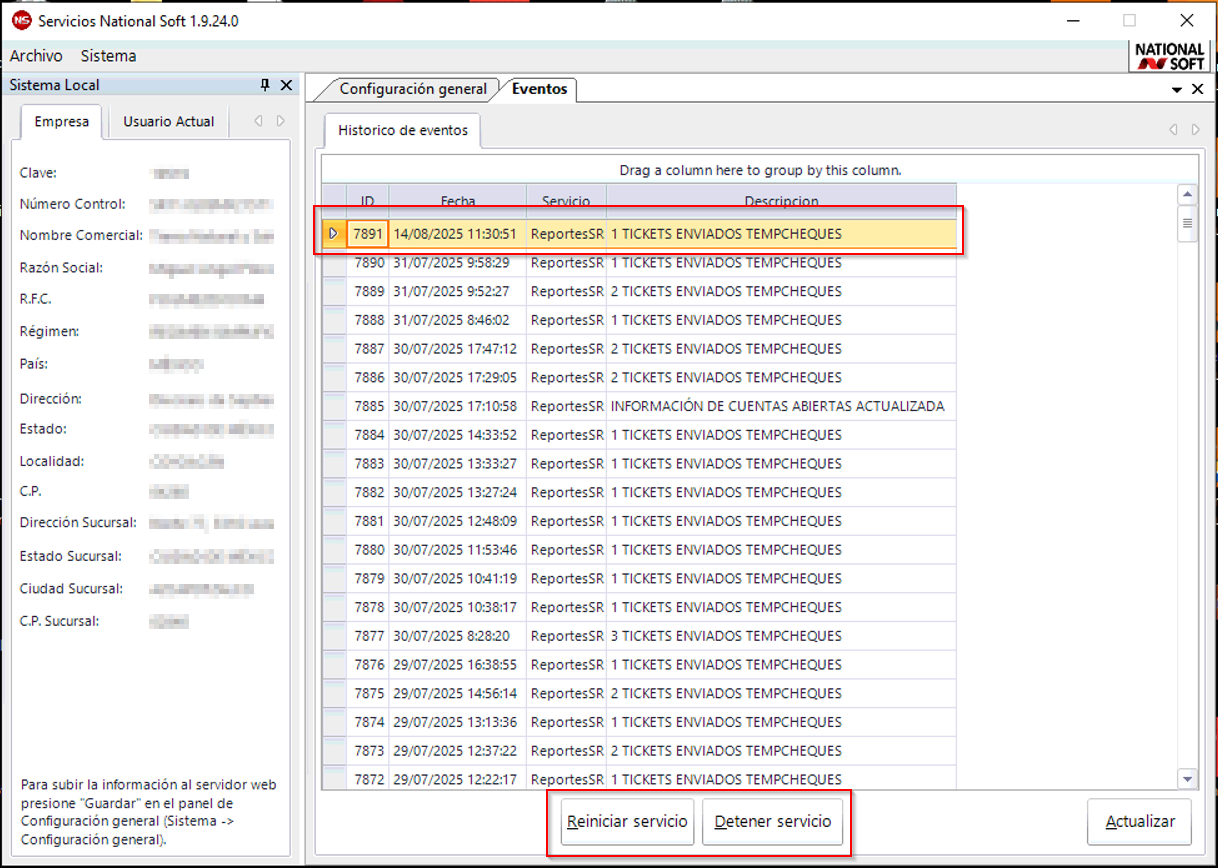The image size is (1218, 868).
Task: Select event row 7890
Action: [x=639, y=263]
